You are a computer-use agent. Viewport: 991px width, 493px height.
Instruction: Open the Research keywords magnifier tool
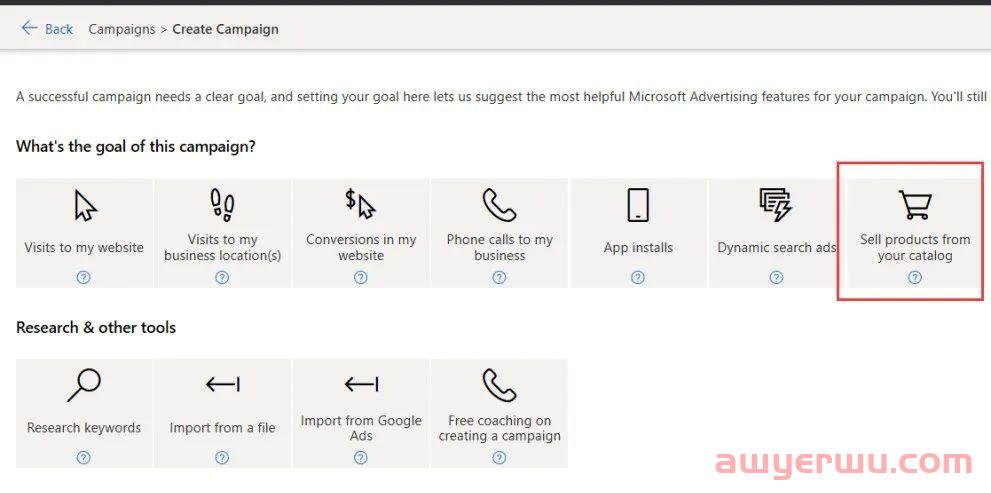point(84,385)
